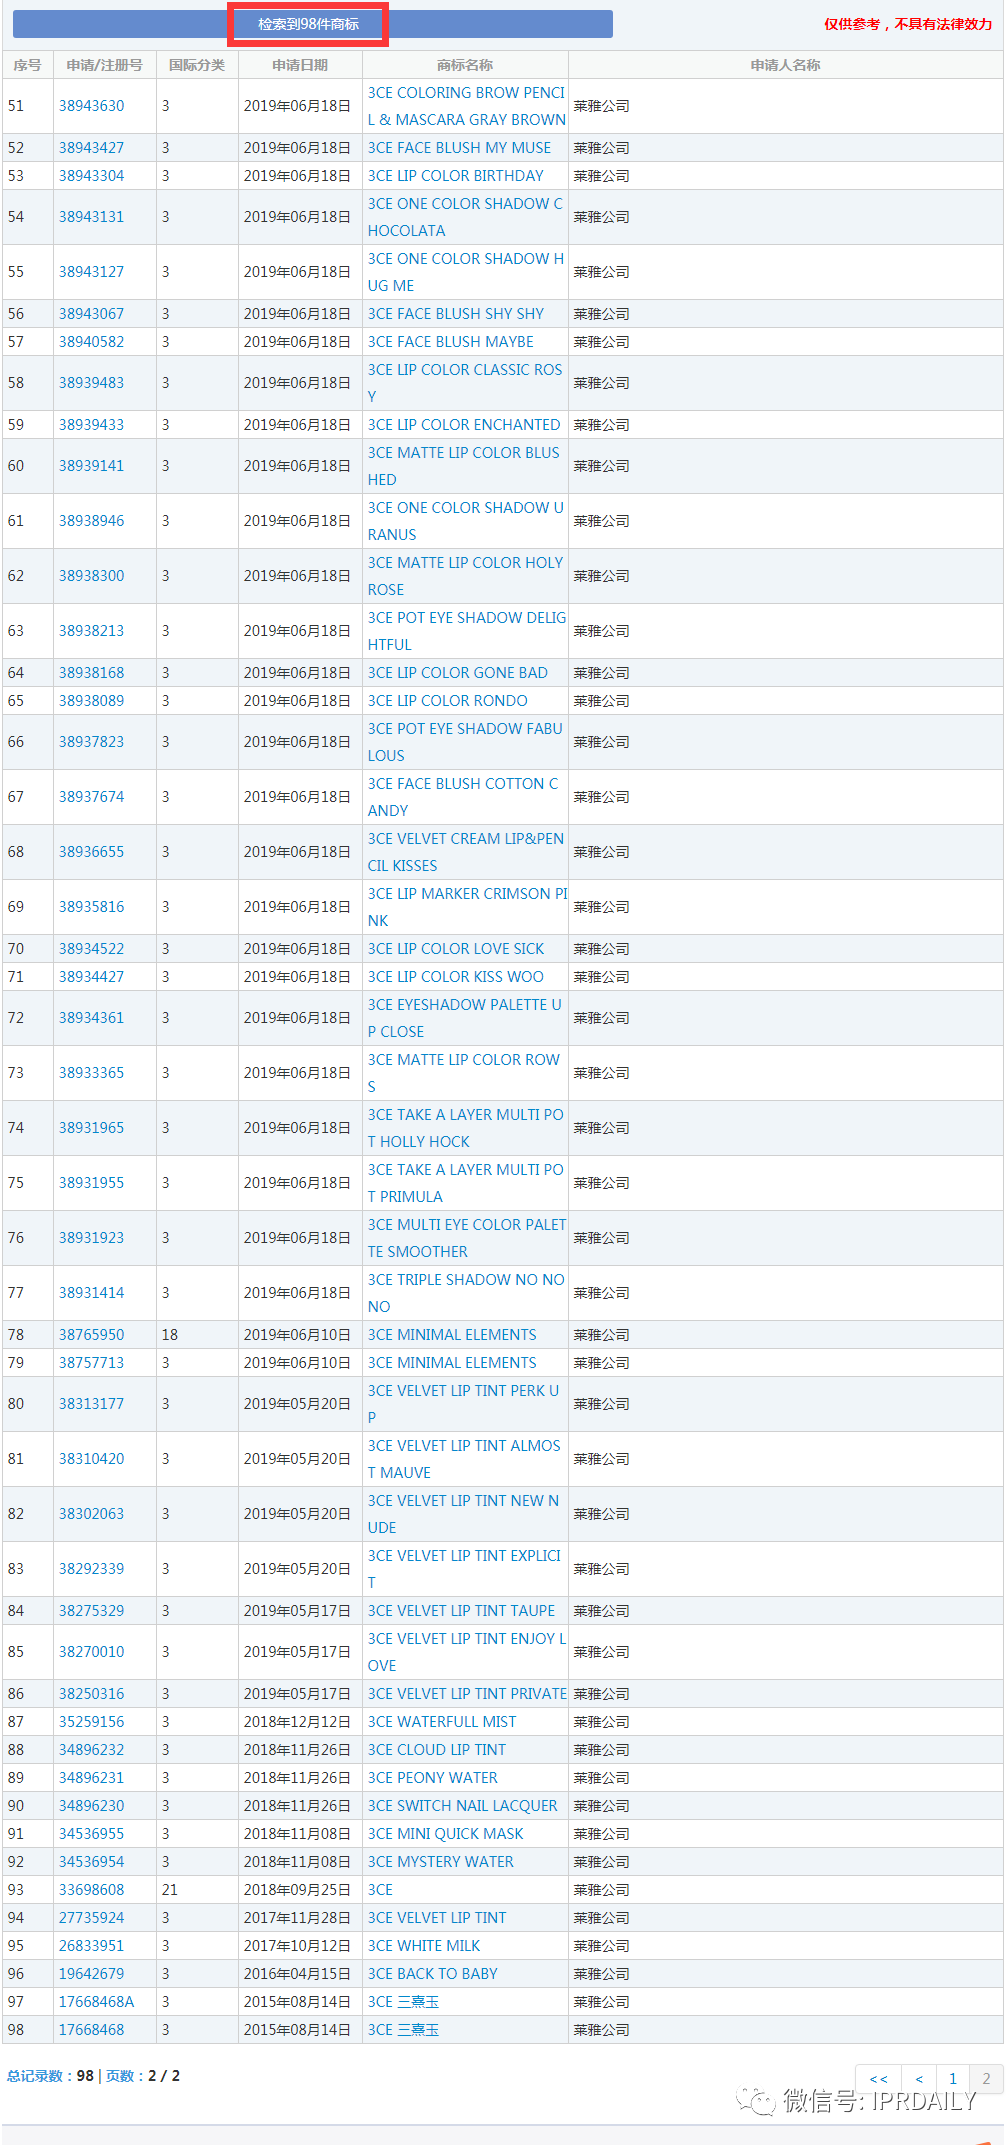Go to first page with << button
The image size is (1008, 2145).
pyautogui.click(x=879, y=2079)
